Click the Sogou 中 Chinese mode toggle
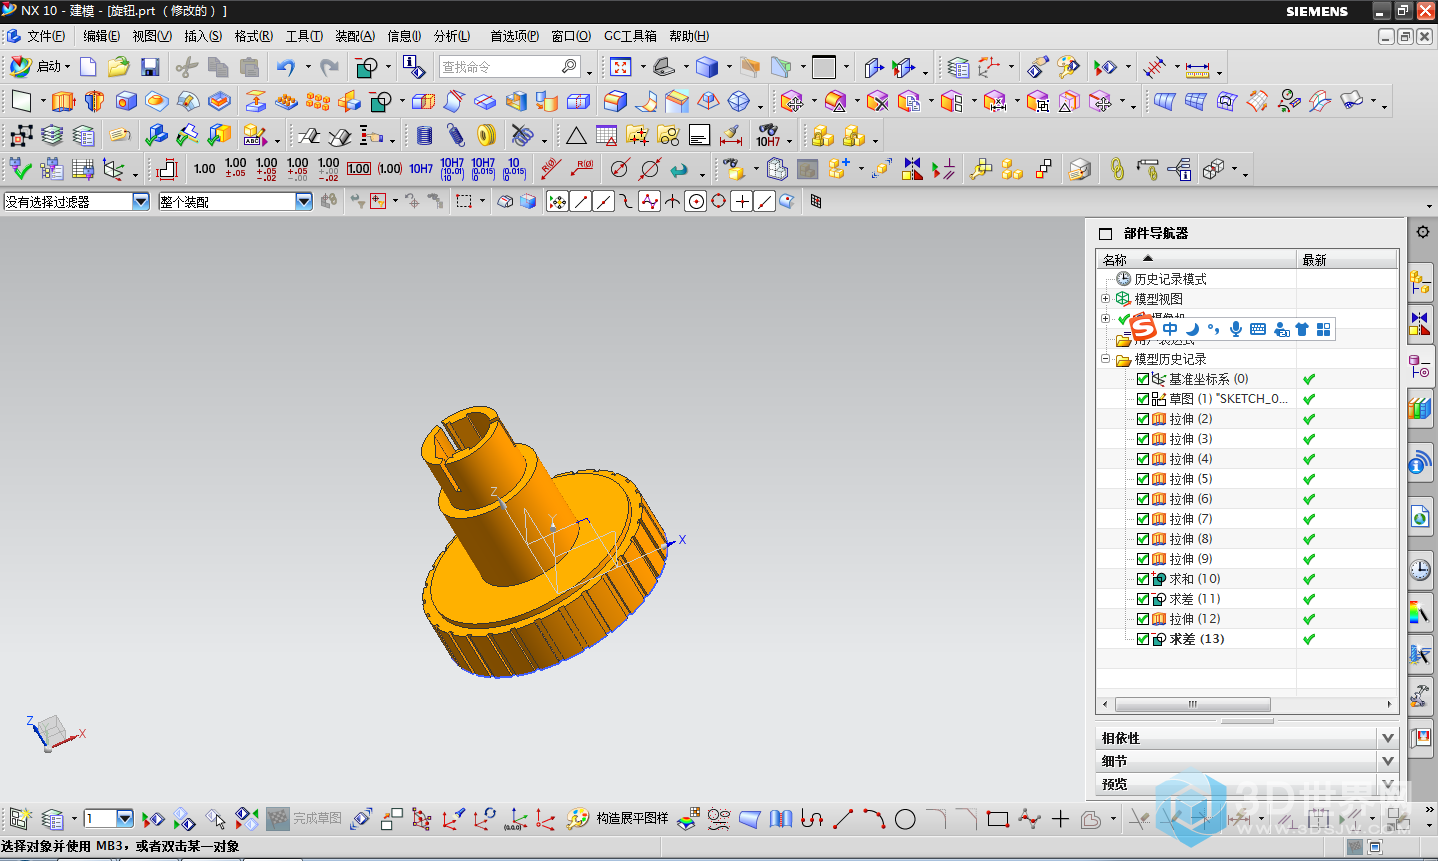This screenshot has width=1438, height=861. (x=1169, y=329)
